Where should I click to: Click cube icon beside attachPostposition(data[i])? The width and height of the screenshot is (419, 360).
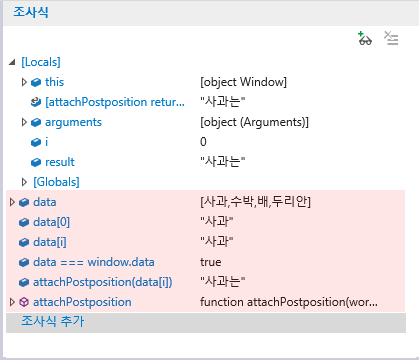pos(24,282)
